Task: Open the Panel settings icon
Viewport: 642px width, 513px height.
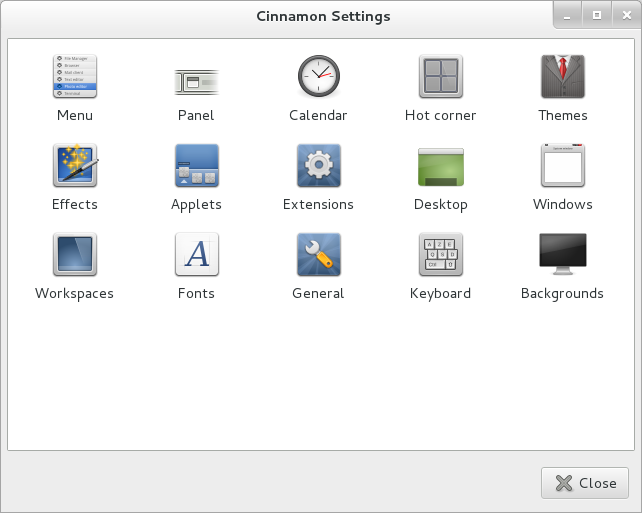Action: coord(197,82)
